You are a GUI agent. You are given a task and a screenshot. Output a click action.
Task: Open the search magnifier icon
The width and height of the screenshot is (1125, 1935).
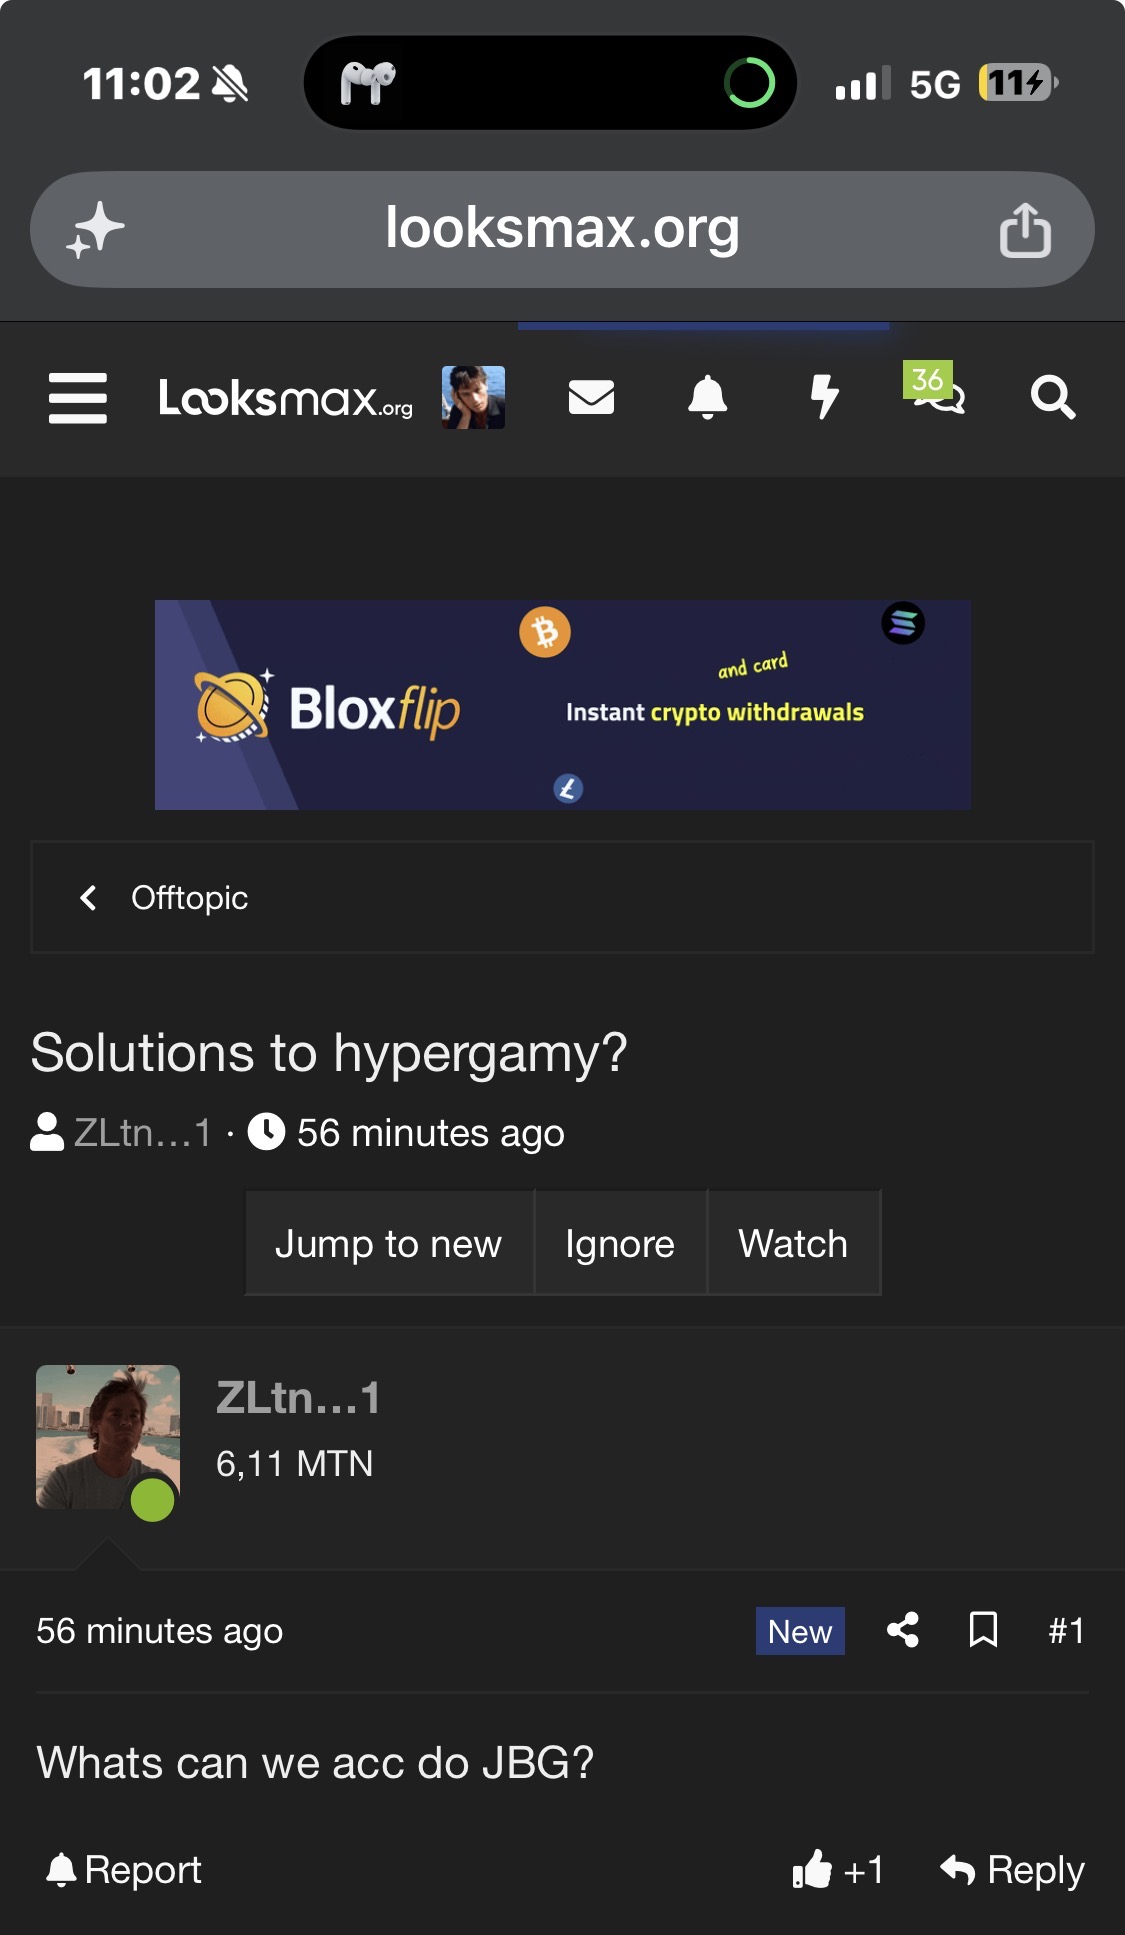[1053, 397]
